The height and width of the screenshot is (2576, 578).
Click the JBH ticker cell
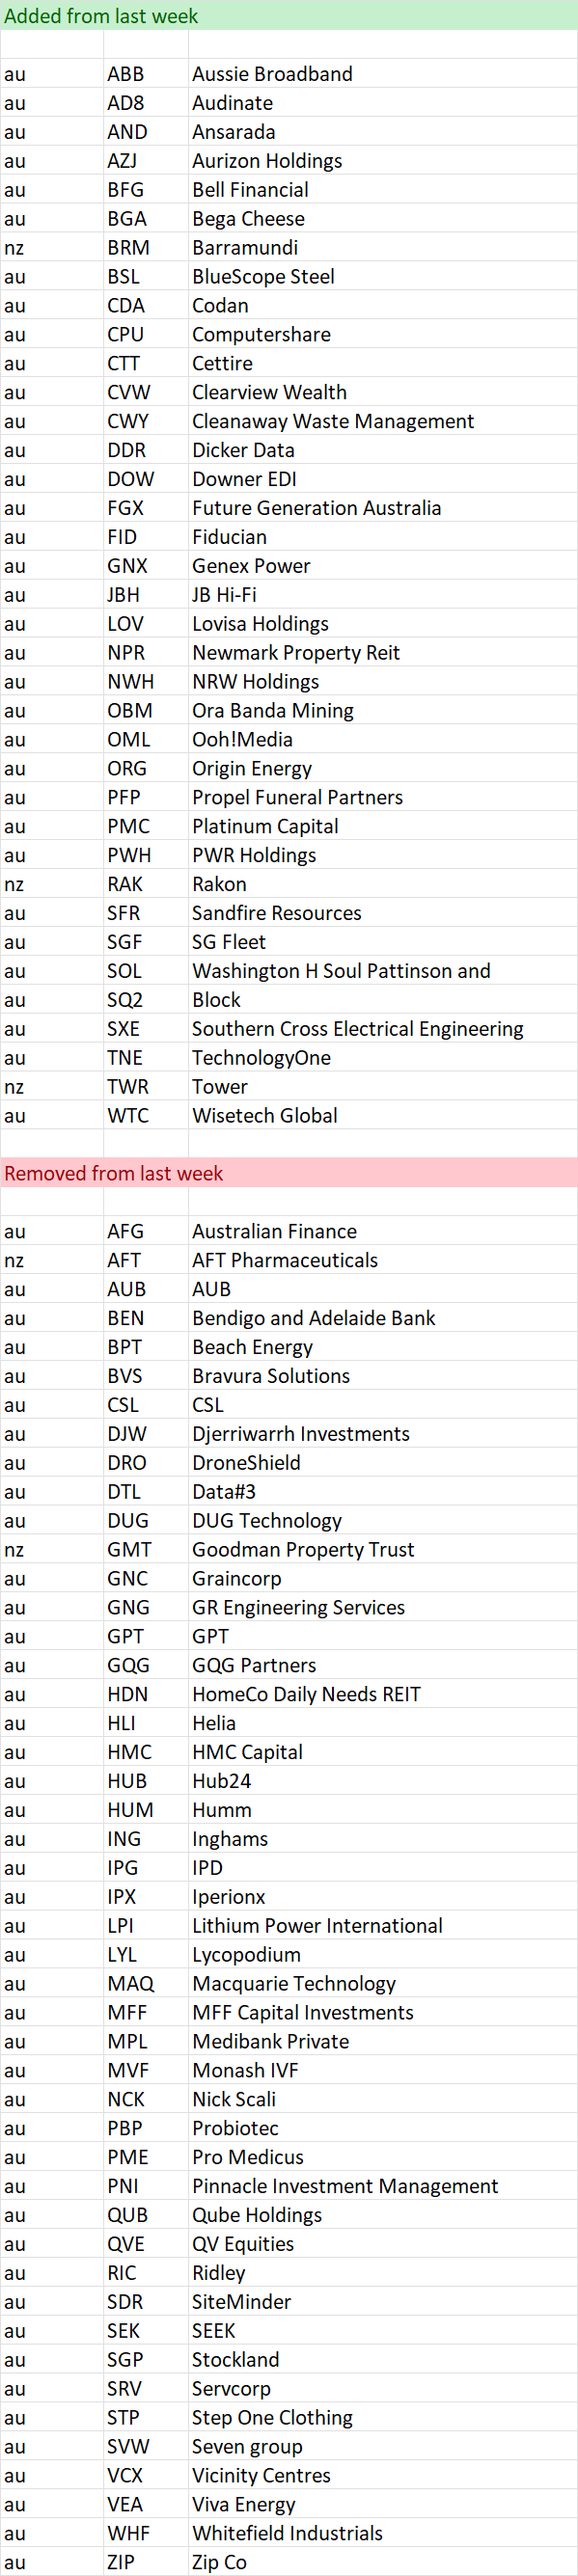(x=146, y=595)
